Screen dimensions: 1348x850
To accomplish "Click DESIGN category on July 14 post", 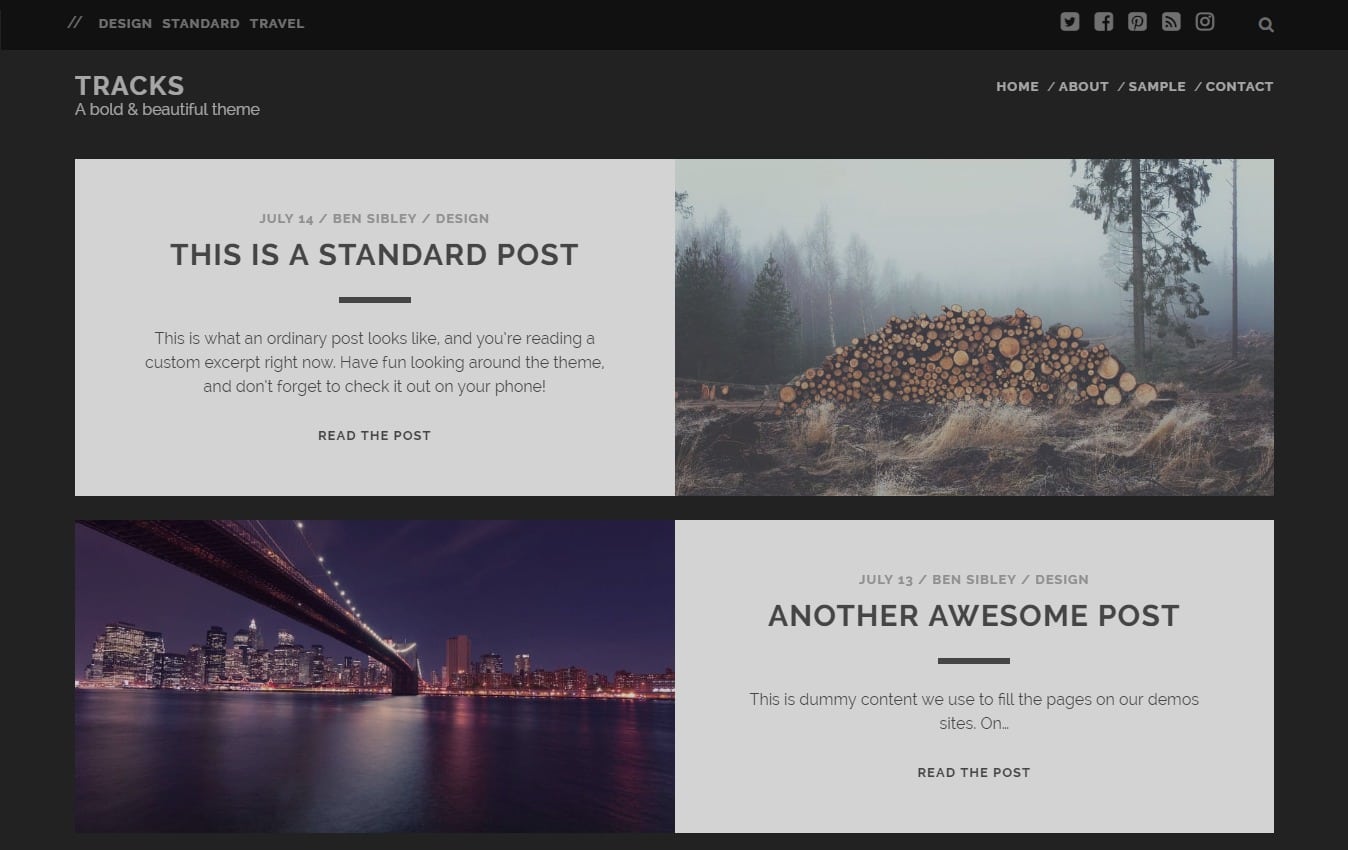I will click(462, 218).
